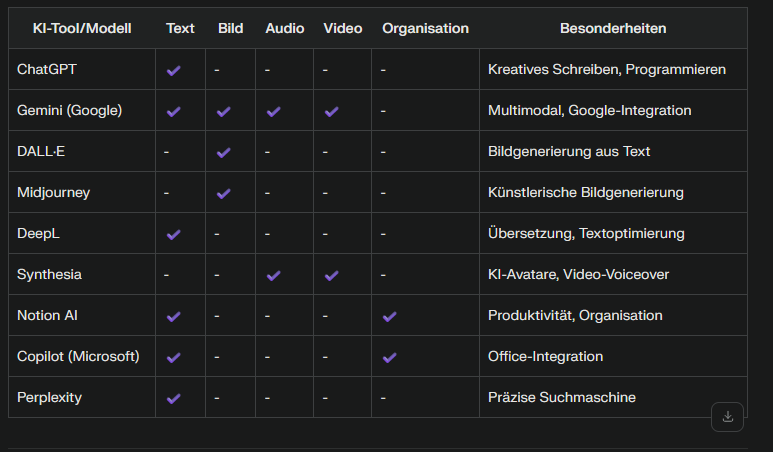Select the text 'Präzise Suchmaschine'

561,397
